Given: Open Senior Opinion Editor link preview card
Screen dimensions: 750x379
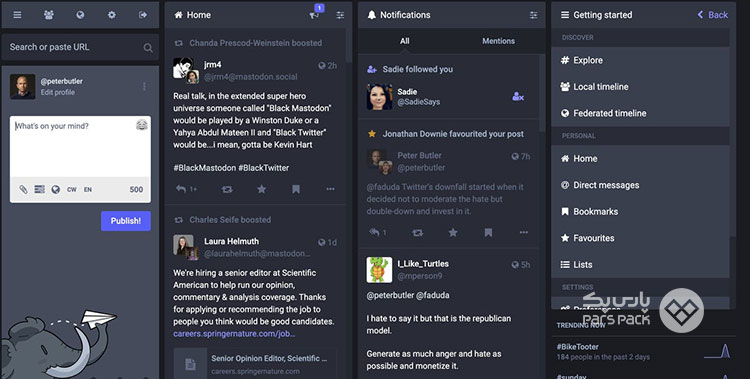Looking at the screenshot, I should click(255, 364).
